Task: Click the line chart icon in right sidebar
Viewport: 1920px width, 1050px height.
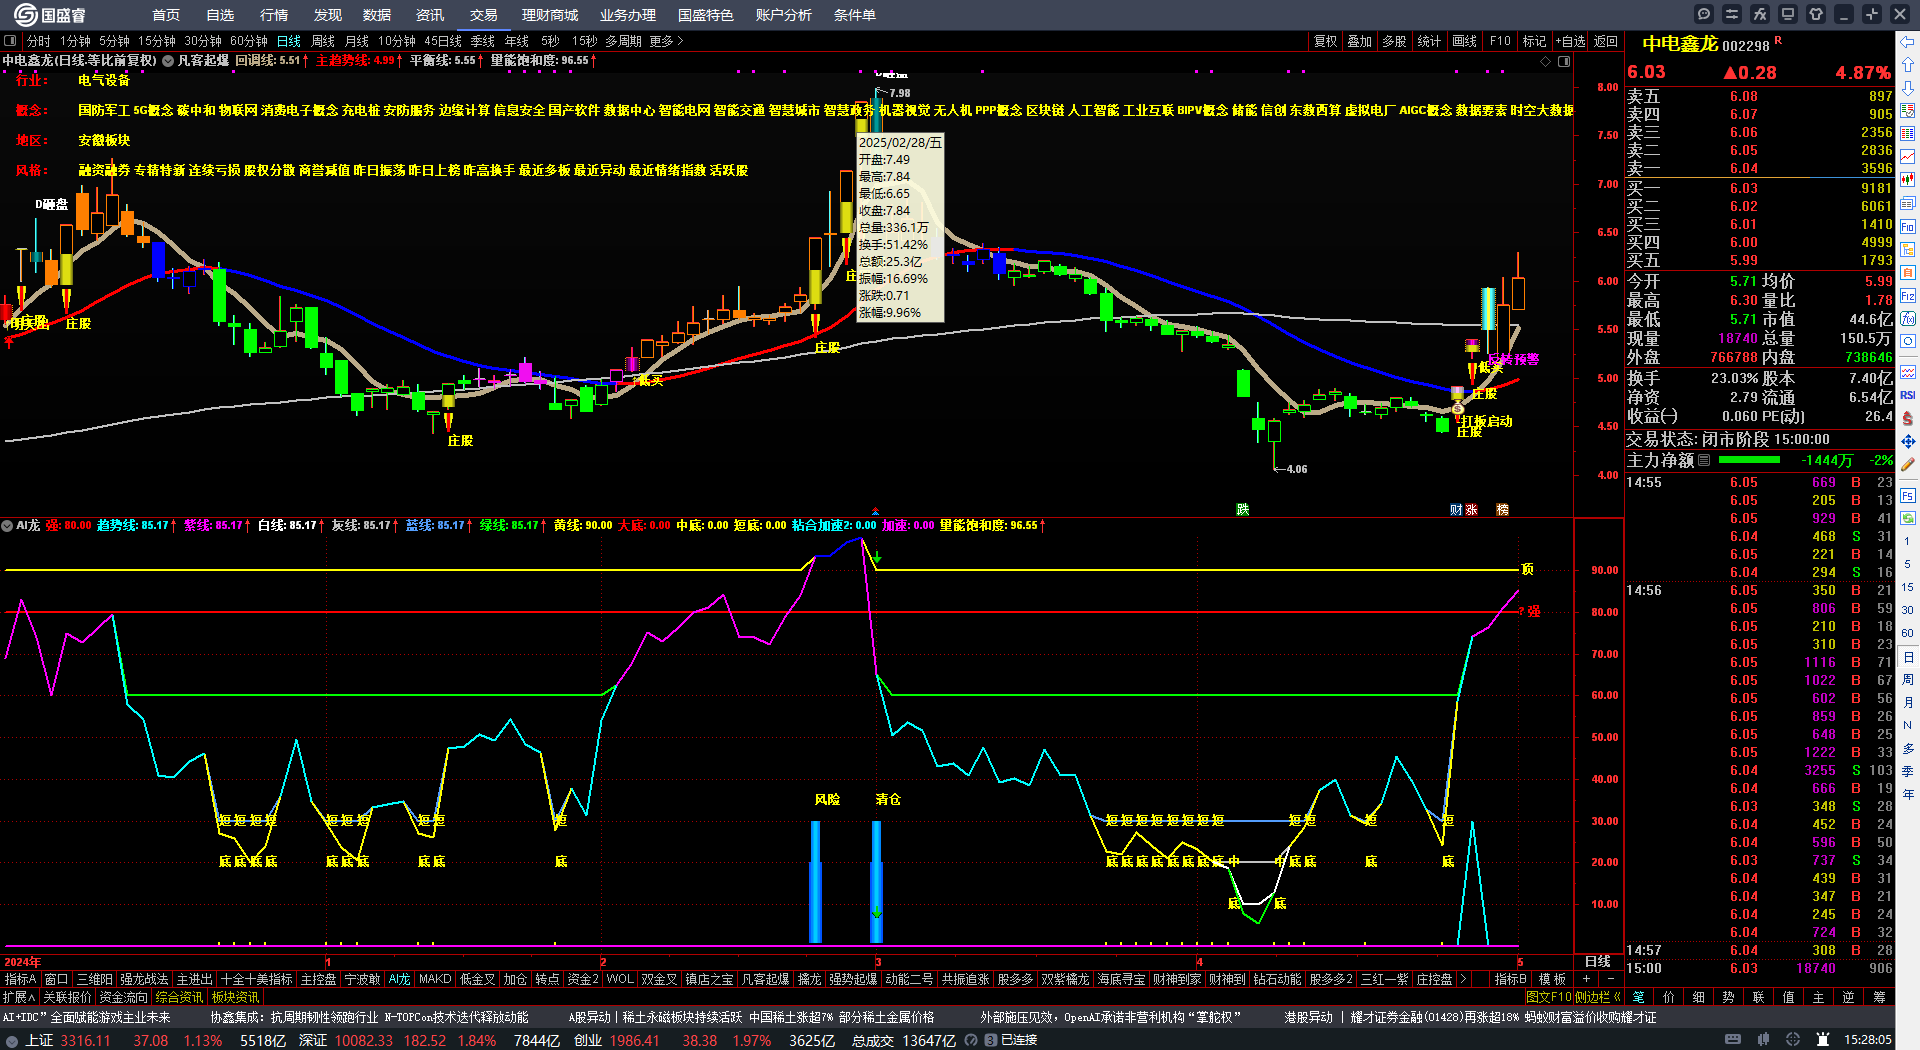Action: 1908,157
